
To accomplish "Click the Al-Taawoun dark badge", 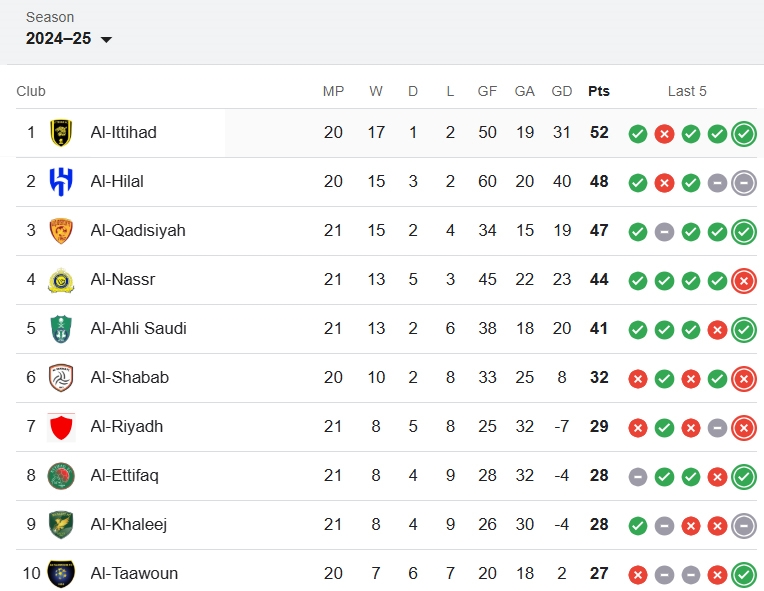I will (x=61, y=574).
